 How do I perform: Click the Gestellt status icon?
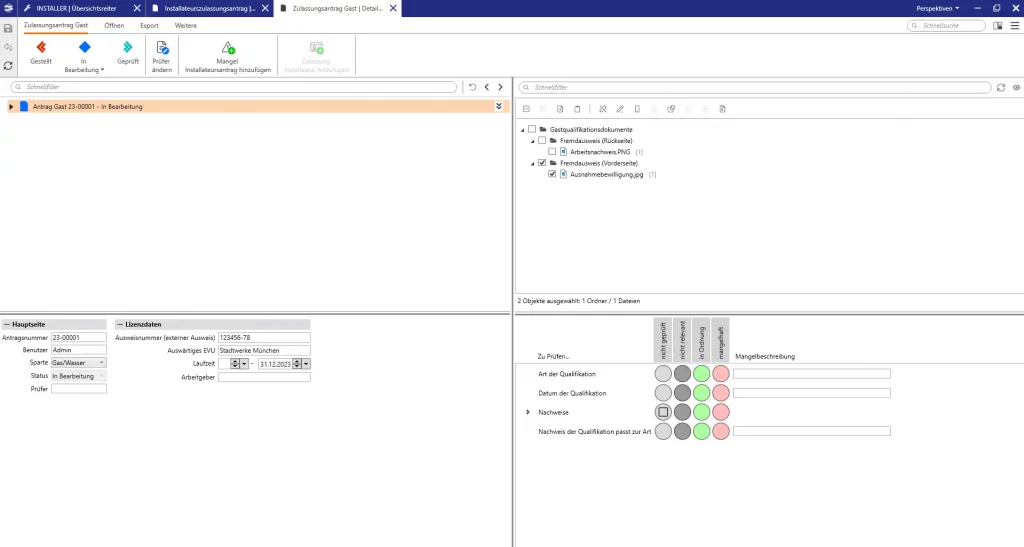point(41,47)
